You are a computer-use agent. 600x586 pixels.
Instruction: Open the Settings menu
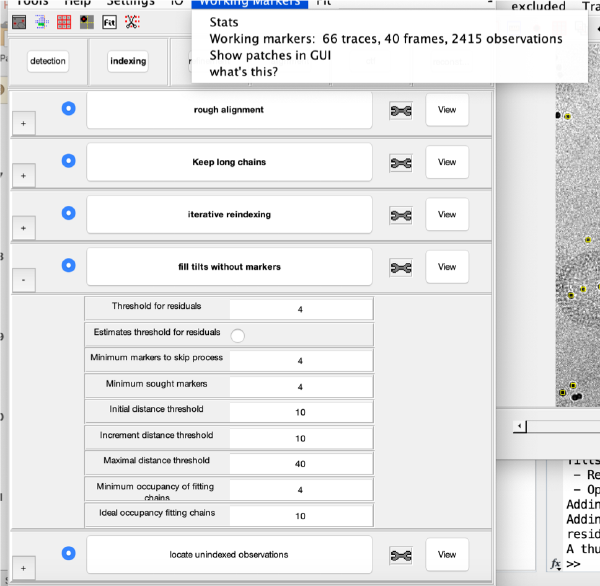(130, 3)
